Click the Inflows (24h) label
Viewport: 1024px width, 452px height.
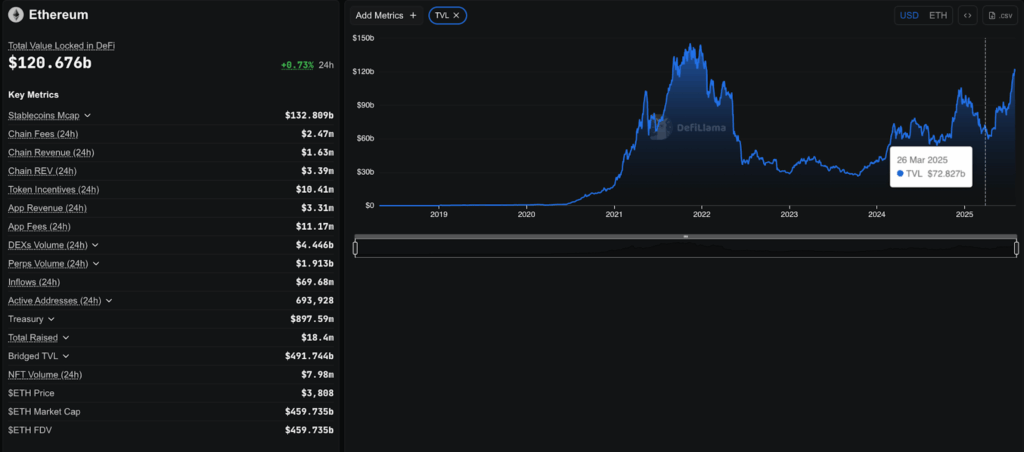pyautogui.click(x=34, y=282)
